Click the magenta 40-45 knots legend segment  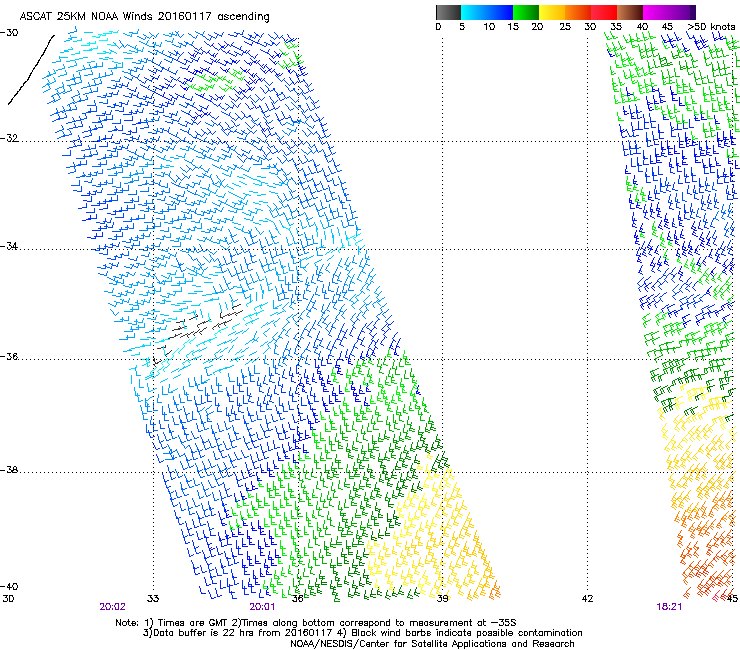tap(656, 12)
